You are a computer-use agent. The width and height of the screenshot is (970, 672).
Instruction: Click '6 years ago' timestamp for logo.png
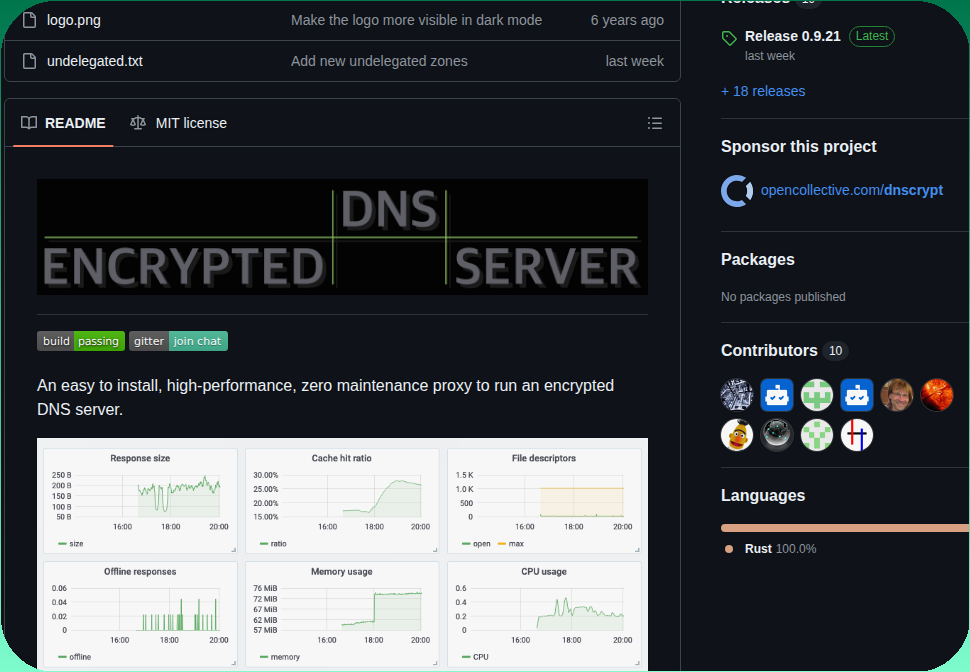pos(627,20)
